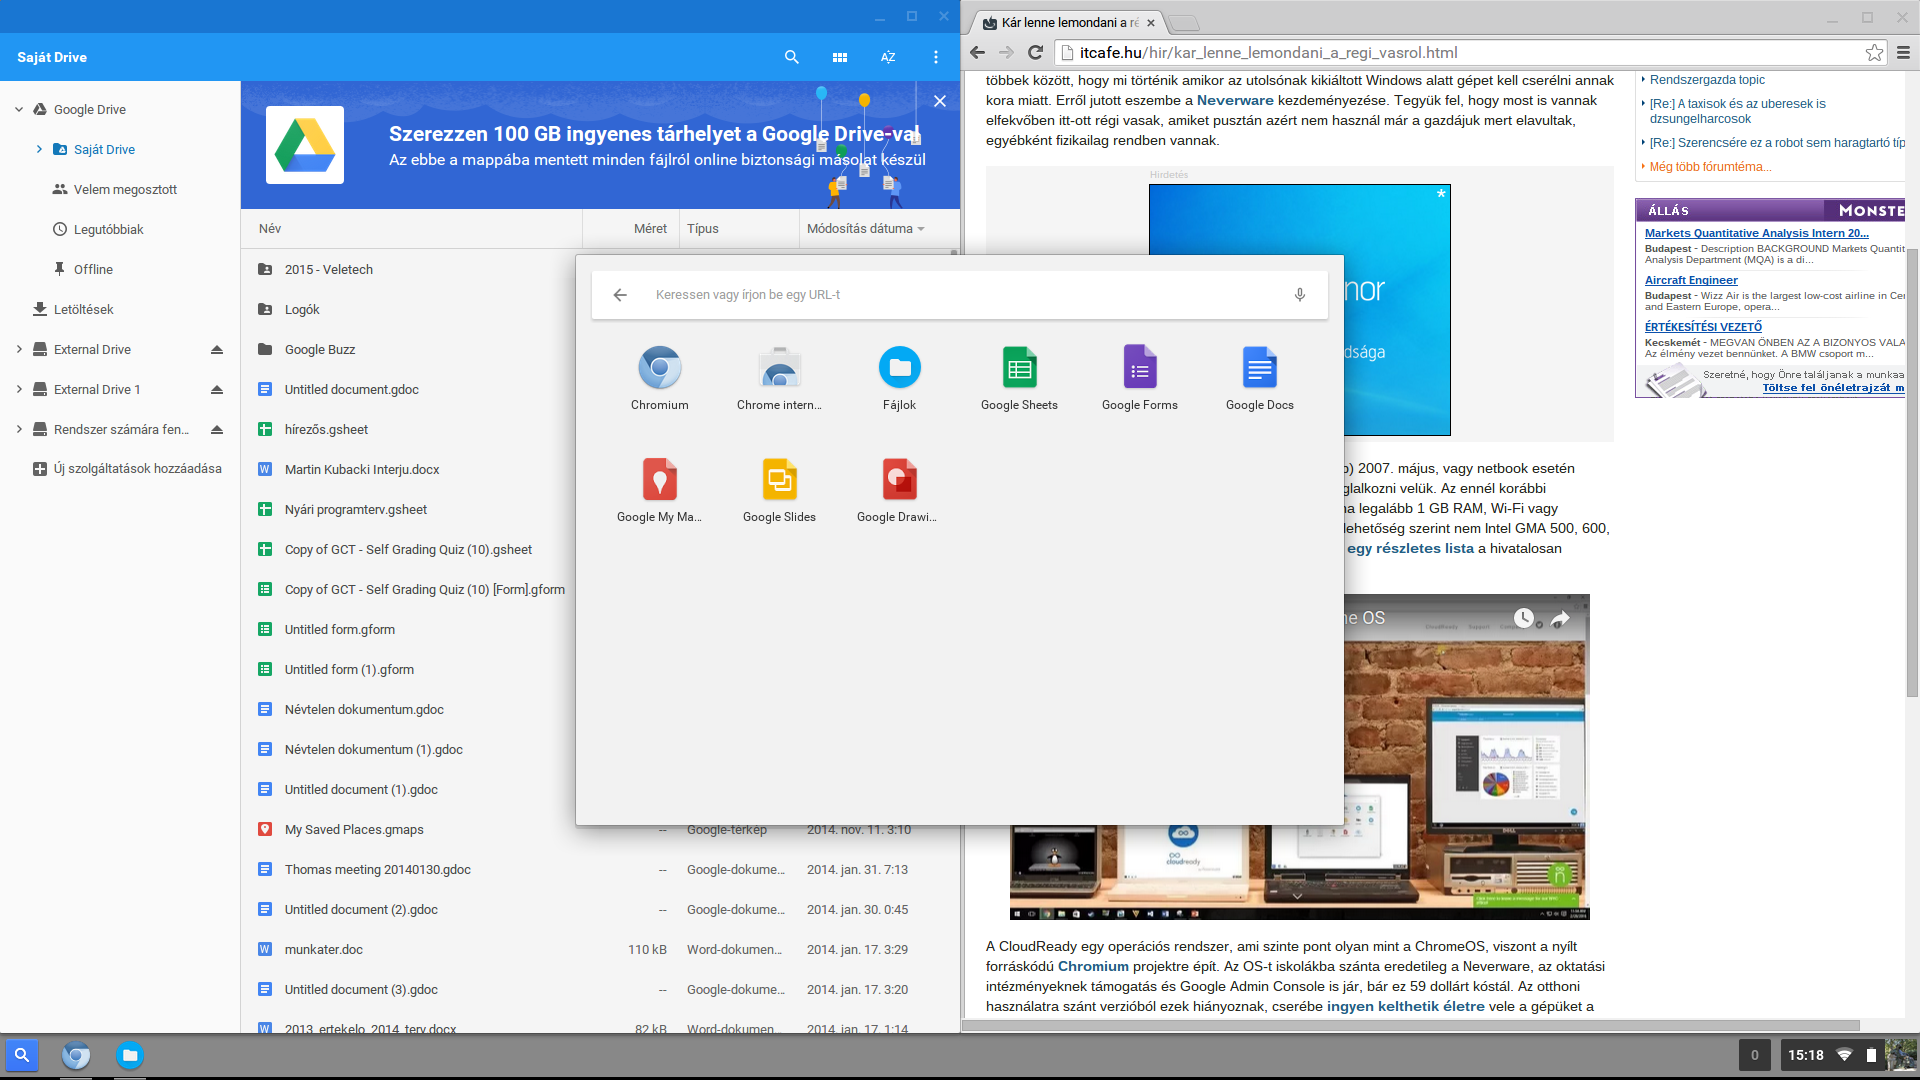Open a new browser tab
The width and height of the screenshot is (1920, 1080).
point(1184,22)
